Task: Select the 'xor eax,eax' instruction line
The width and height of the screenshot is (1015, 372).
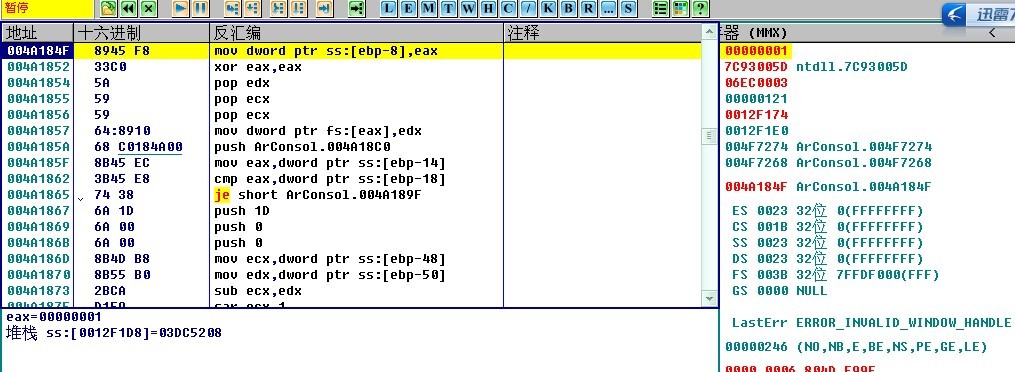Action: click(x=258, y=67)
